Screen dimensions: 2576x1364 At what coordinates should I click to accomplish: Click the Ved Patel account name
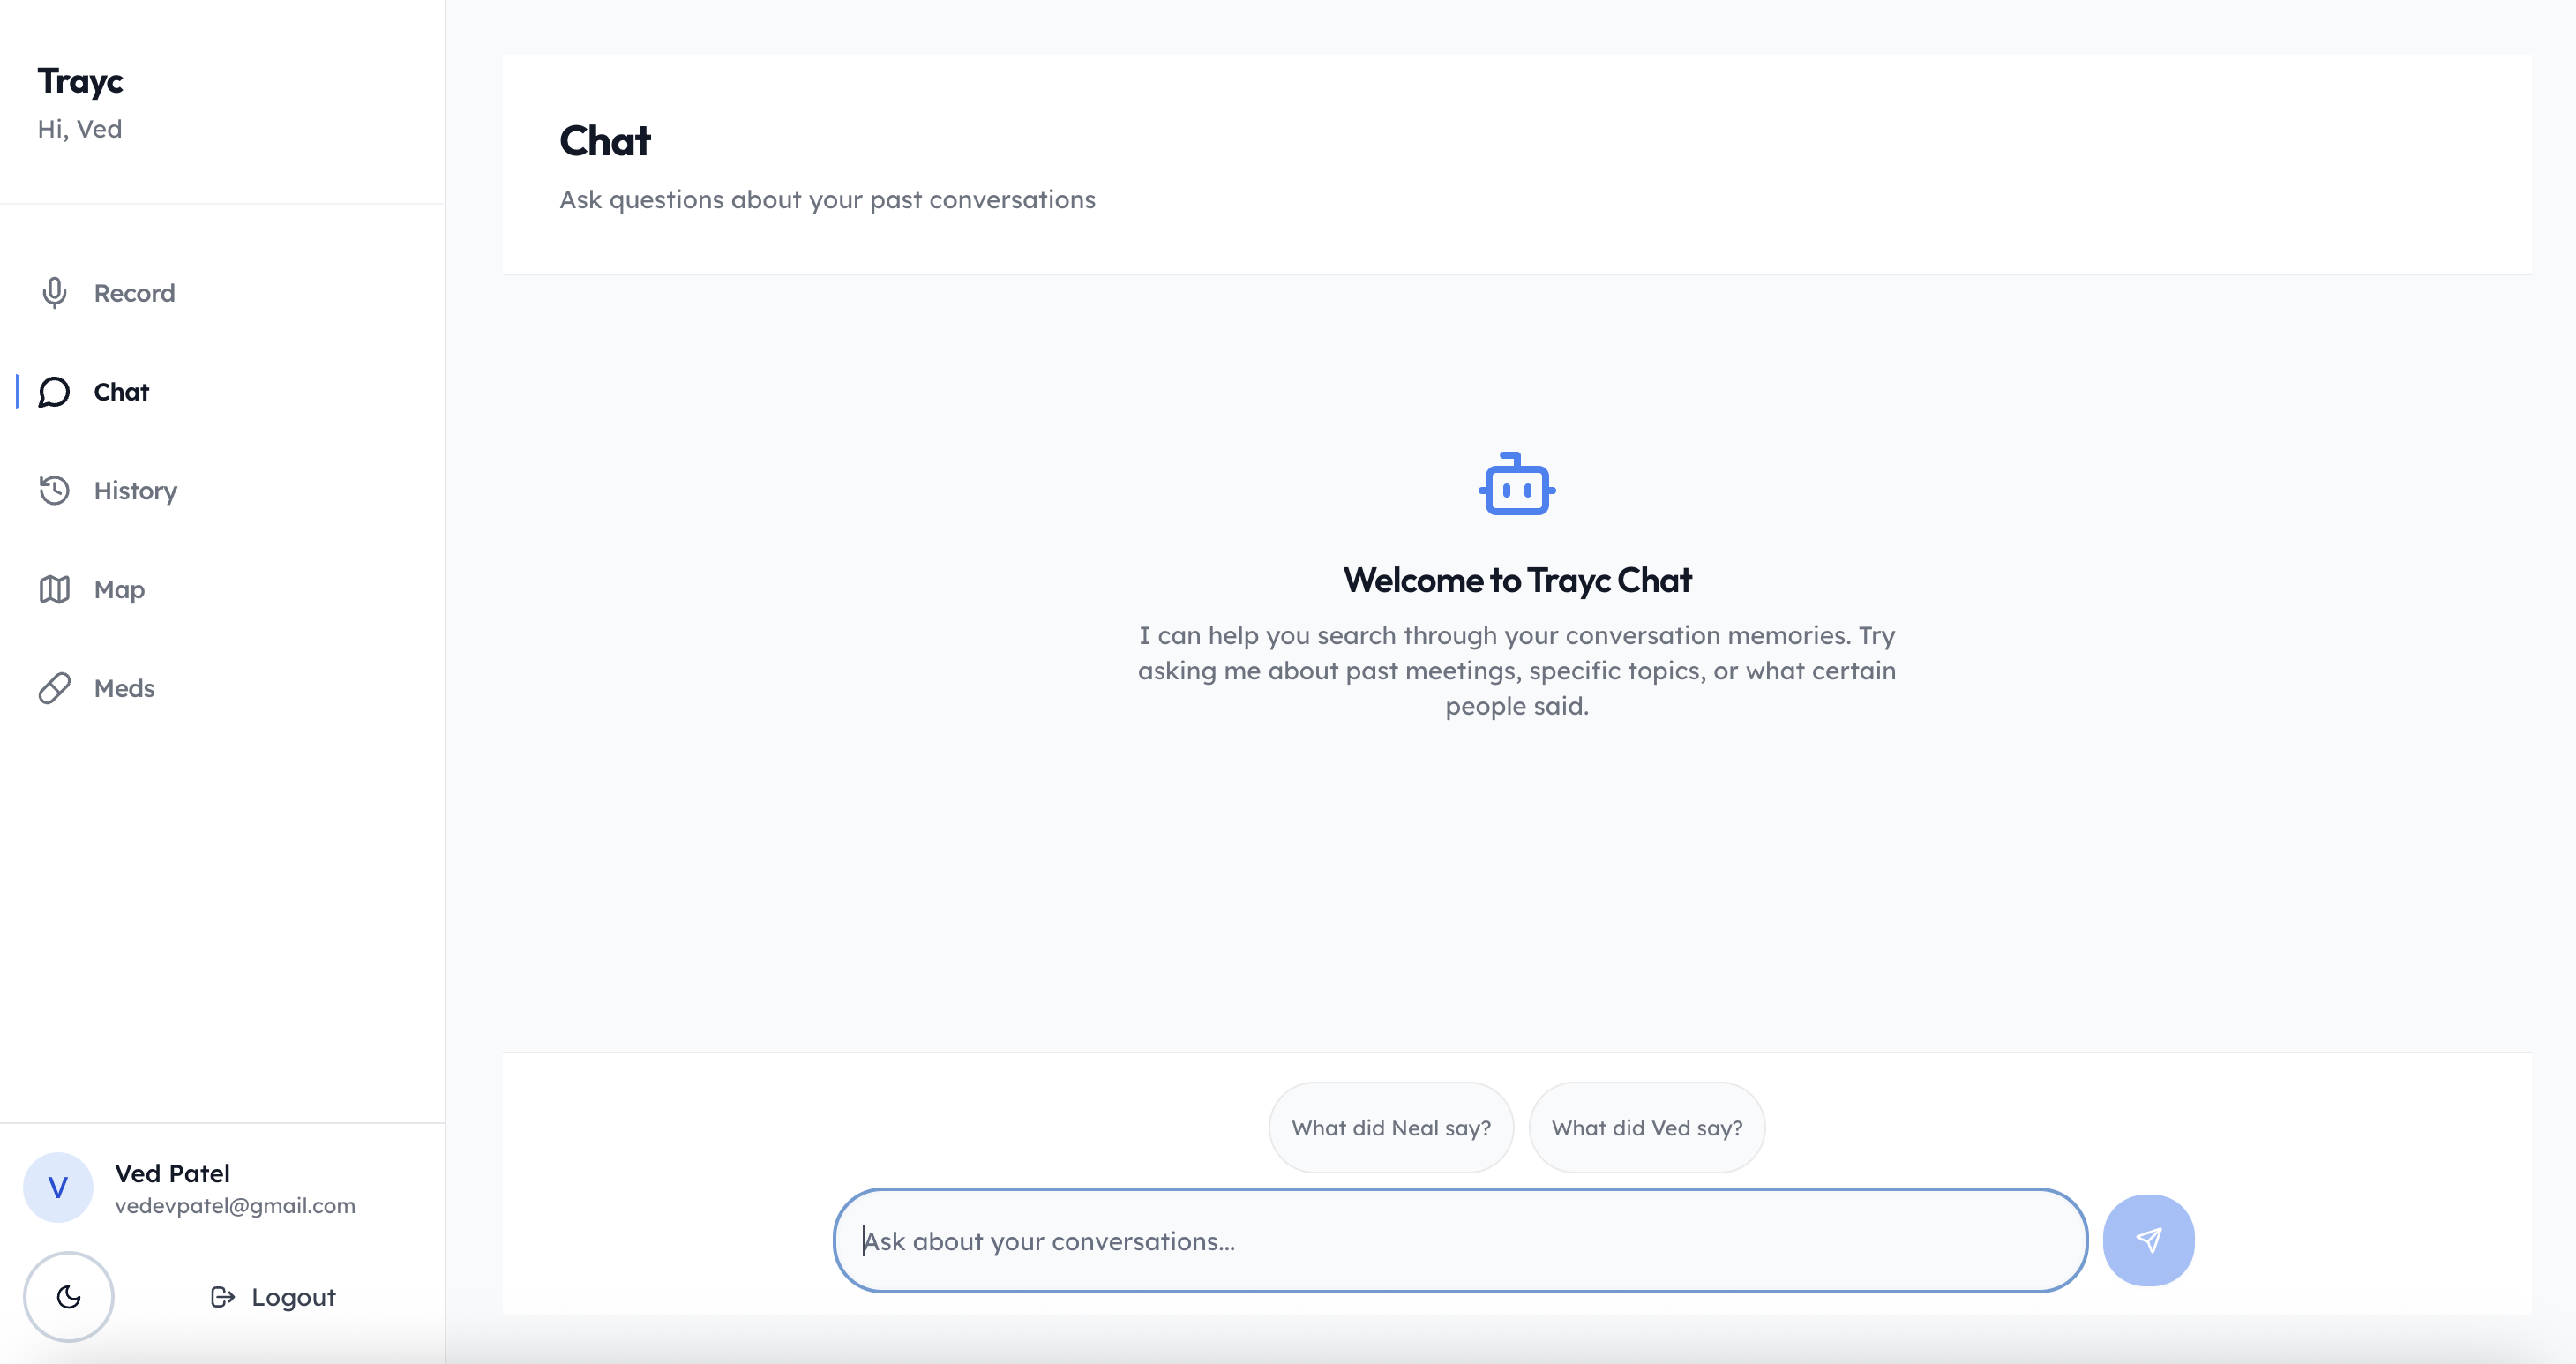pyautogui.click(x=172, y=1173)
